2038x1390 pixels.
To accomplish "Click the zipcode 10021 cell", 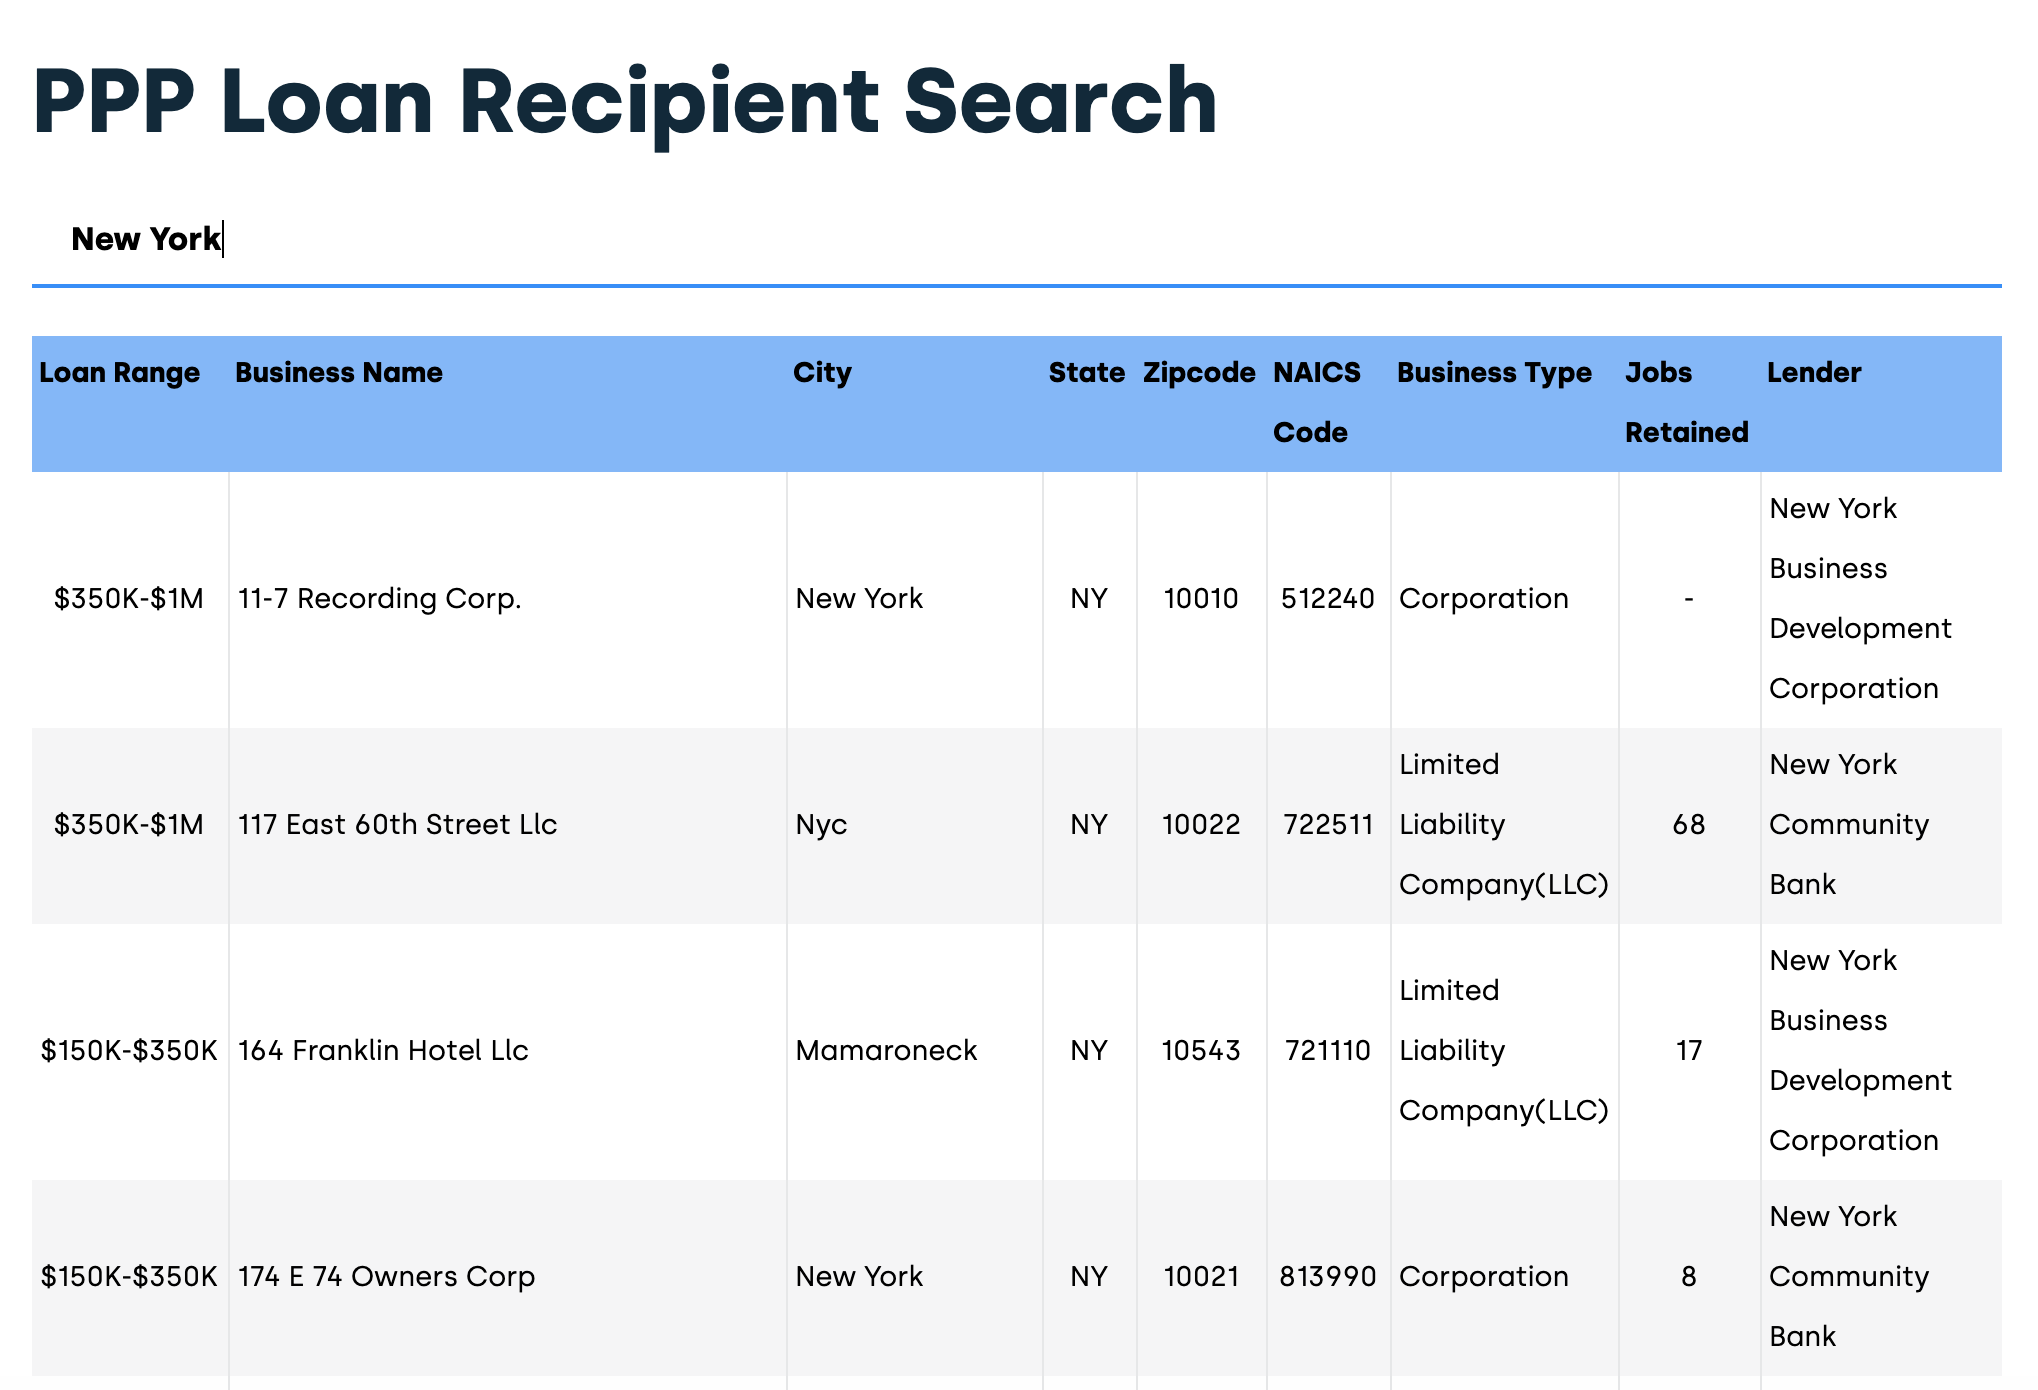I will (x=1199, y=1276).
